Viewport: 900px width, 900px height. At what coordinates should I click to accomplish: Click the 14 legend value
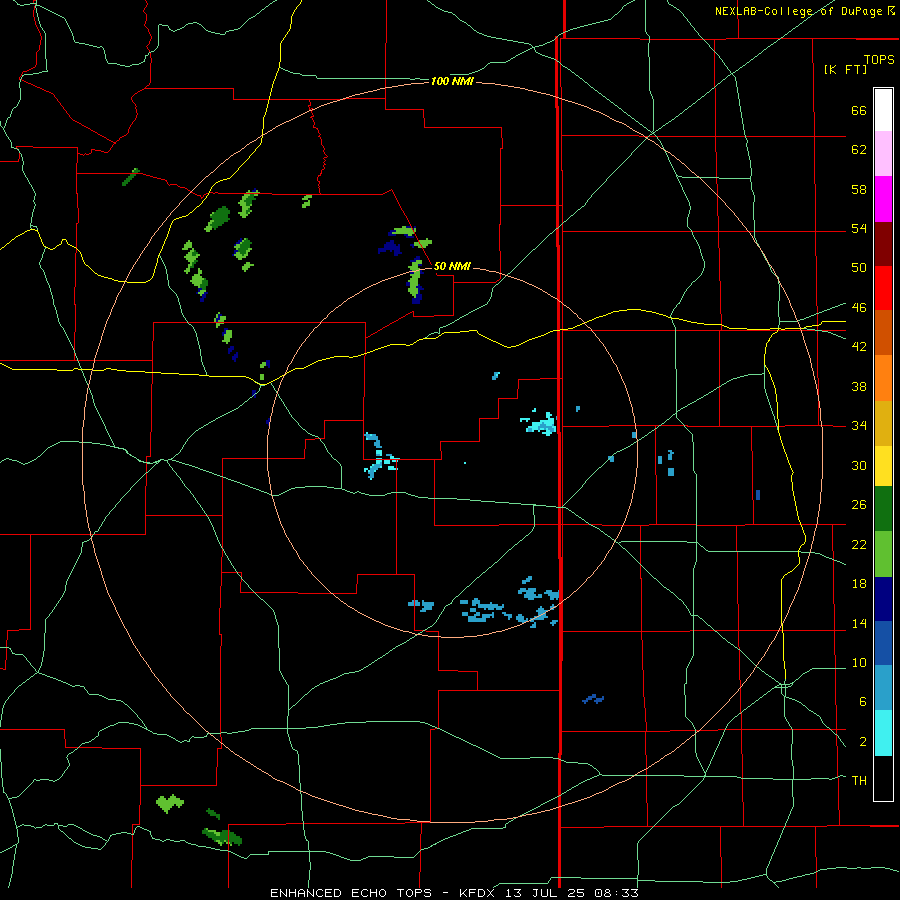859,624
